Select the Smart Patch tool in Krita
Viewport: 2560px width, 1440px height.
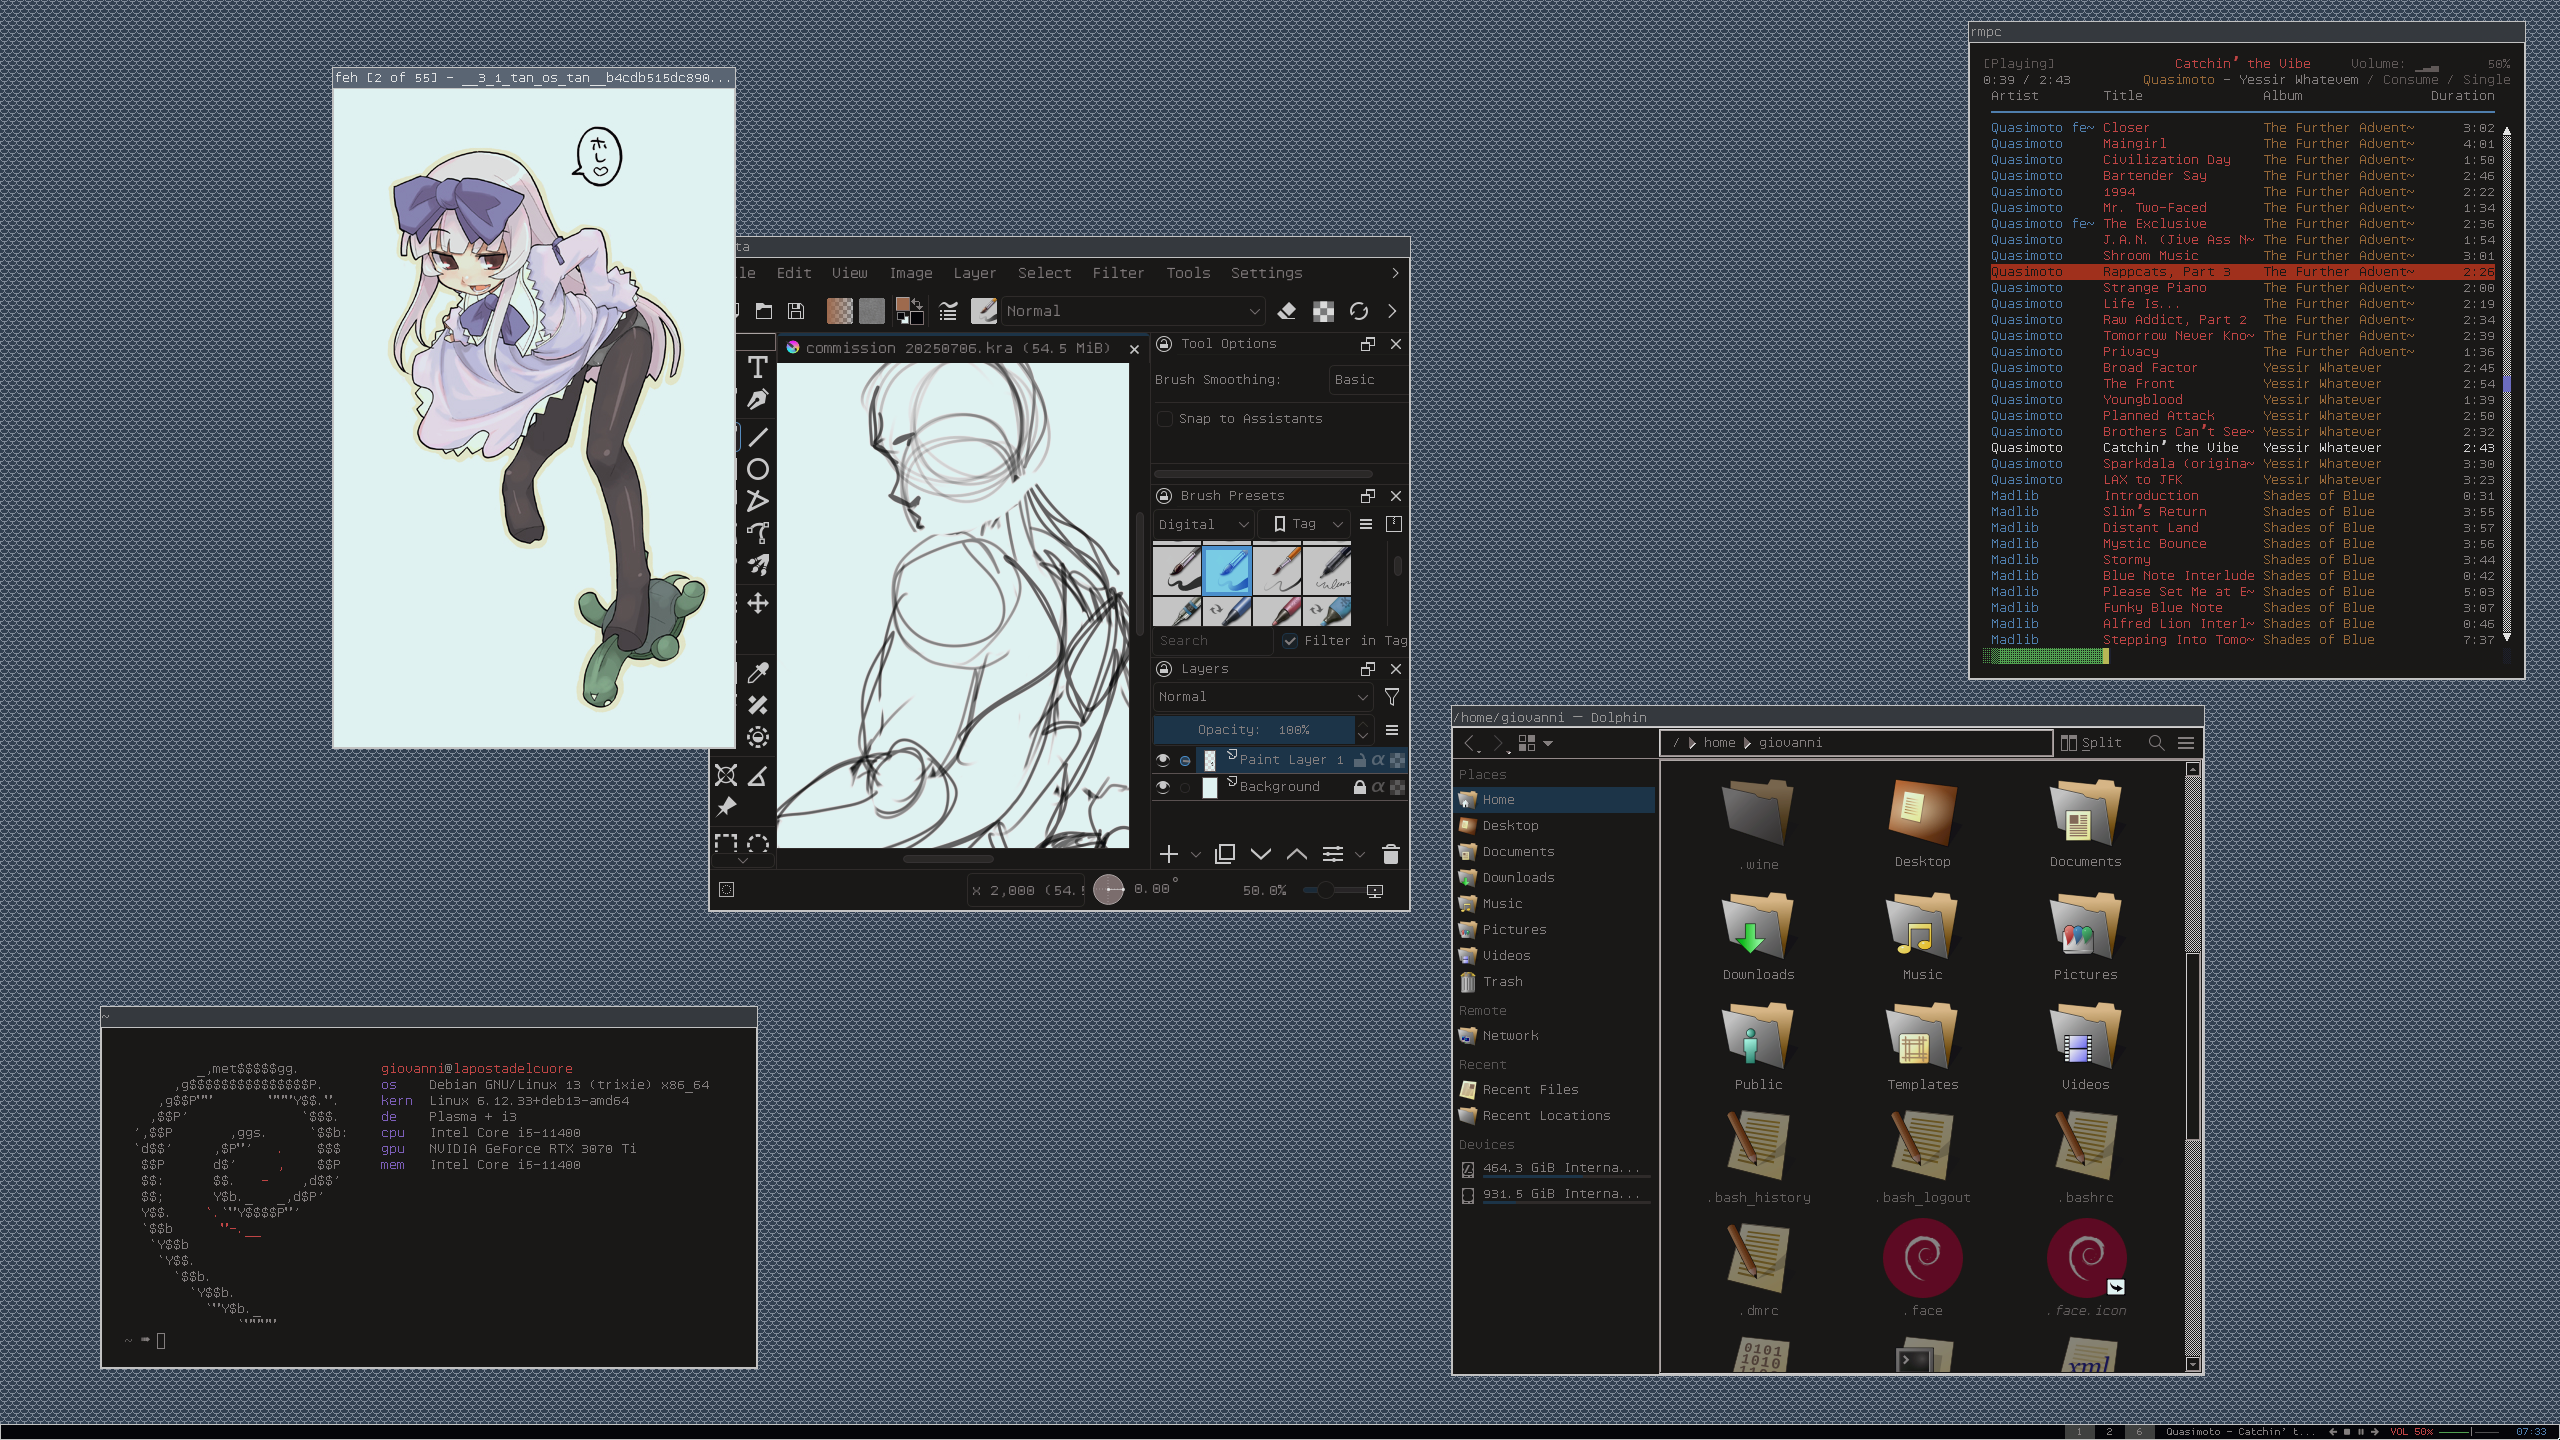[x=758, y=705]
